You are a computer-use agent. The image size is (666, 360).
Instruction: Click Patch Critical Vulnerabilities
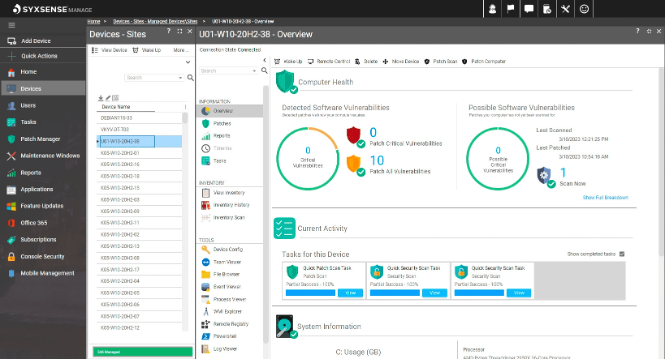pyautogui.click(x=406, y=143)
